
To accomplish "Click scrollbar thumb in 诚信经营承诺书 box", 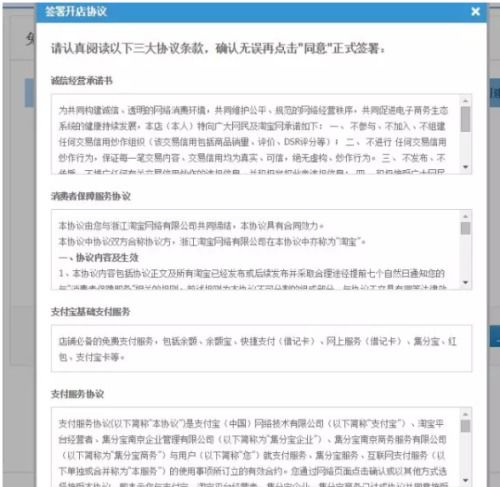I will [x=466, y=119].
